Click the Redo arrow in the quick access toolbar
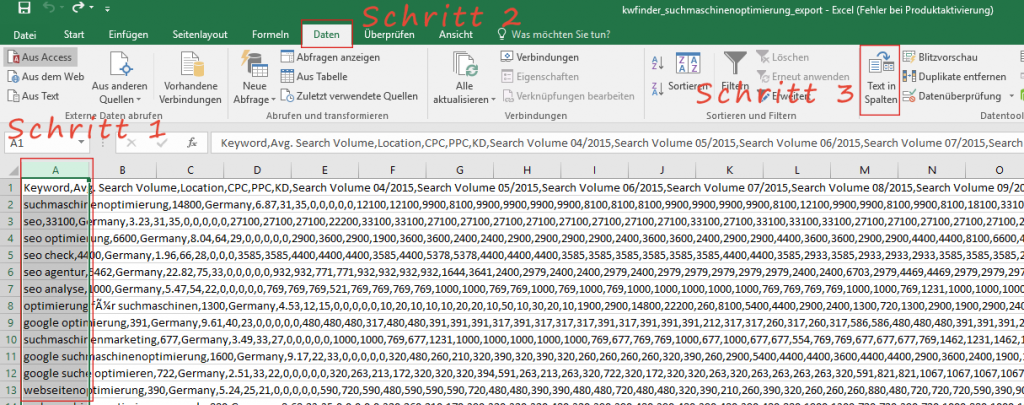 [78, 8]
